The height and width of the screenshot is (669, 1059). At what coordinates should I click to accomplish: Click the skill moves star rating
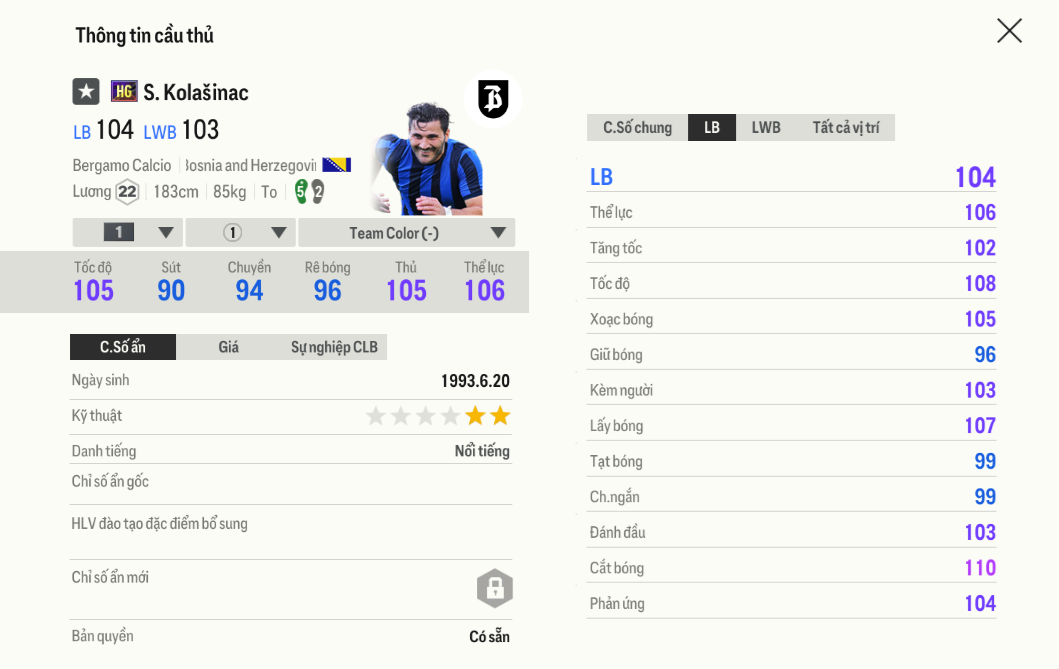click(438, 416)
